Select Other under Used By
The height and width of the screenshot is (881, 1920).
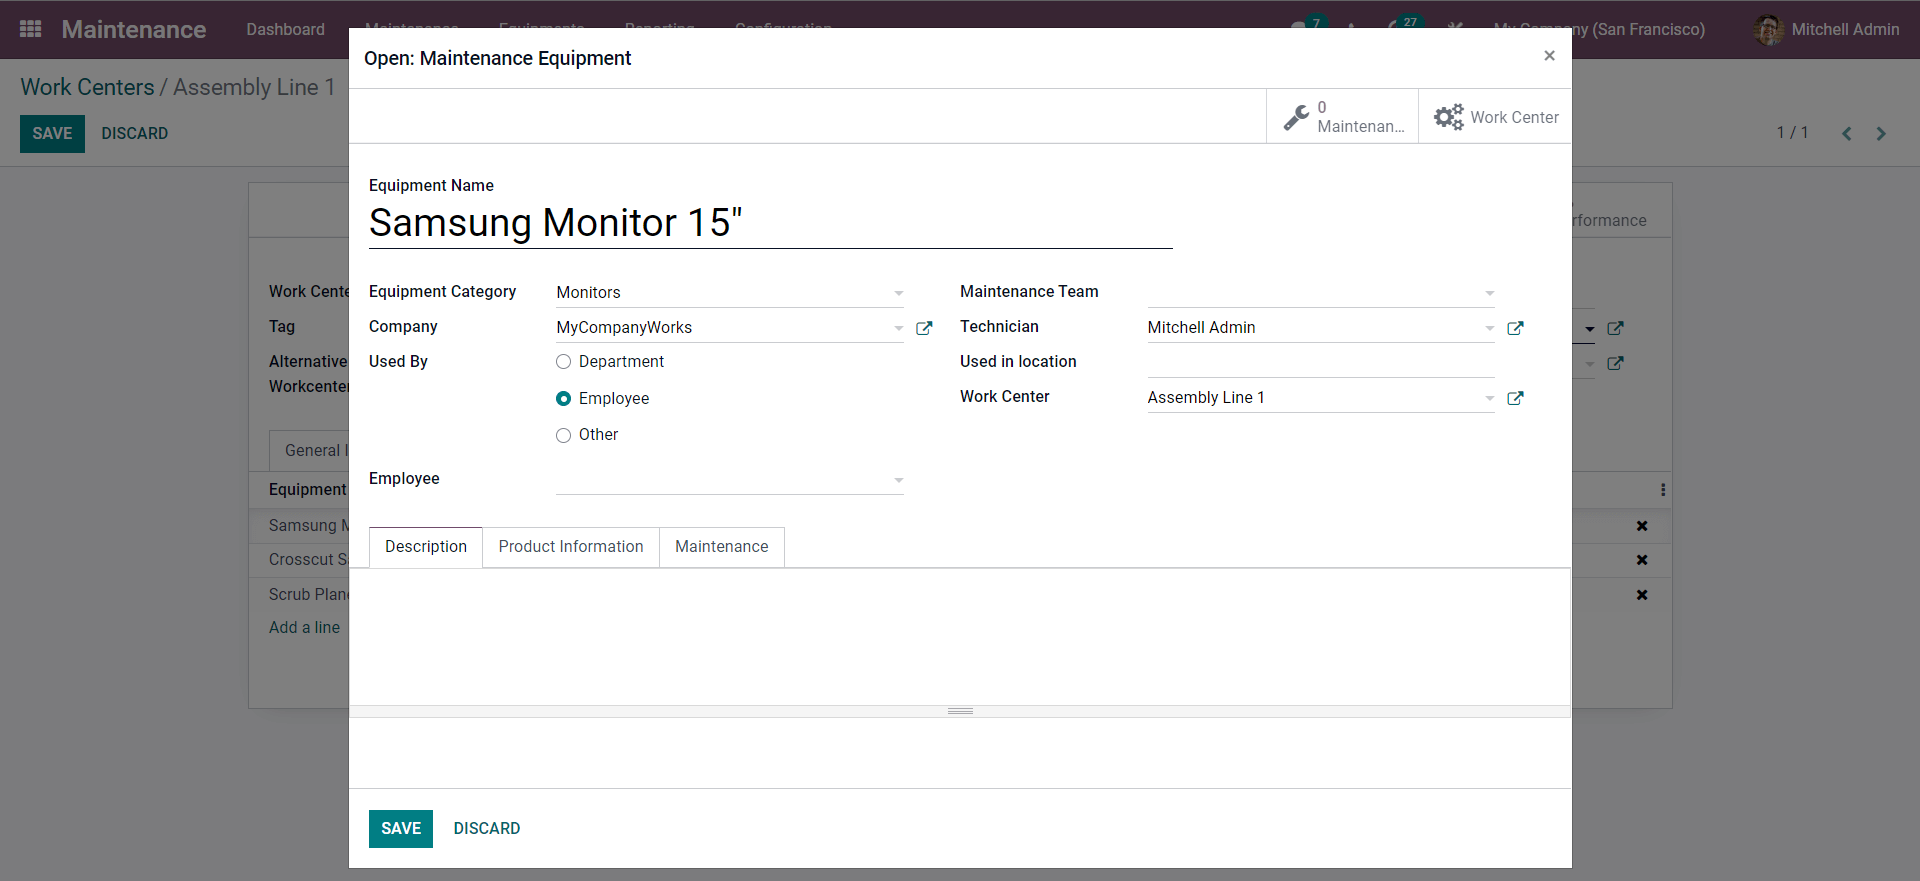pos(564,435)
